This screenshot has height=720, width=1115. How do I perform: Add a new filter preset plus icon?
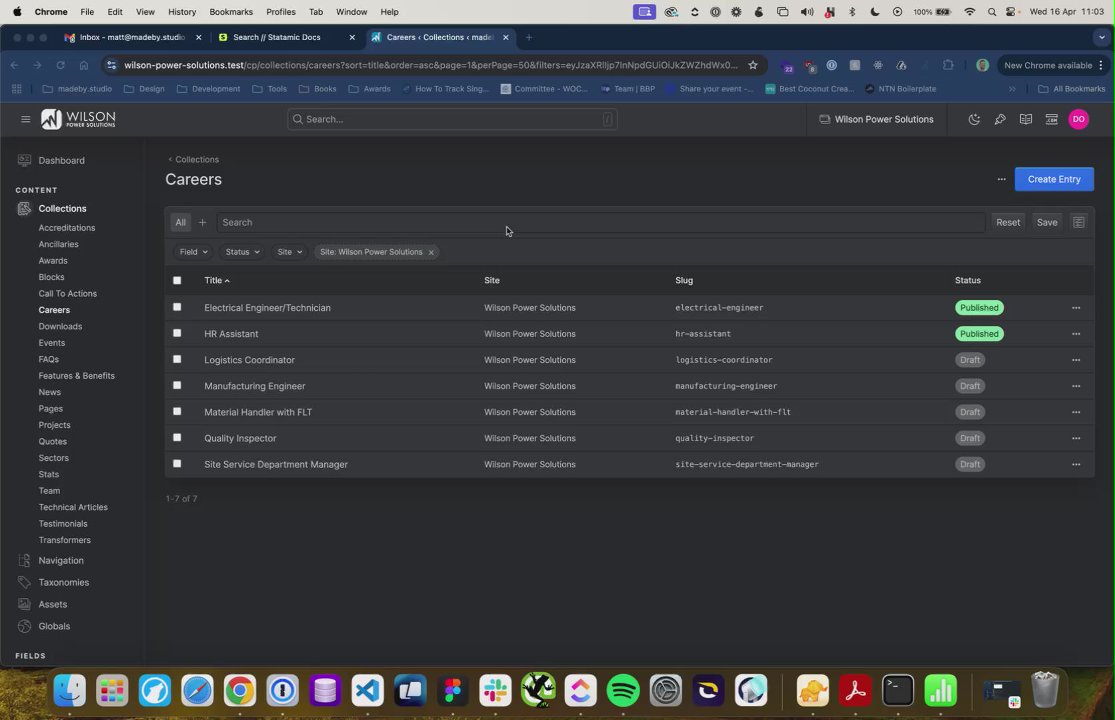(202, 222)
